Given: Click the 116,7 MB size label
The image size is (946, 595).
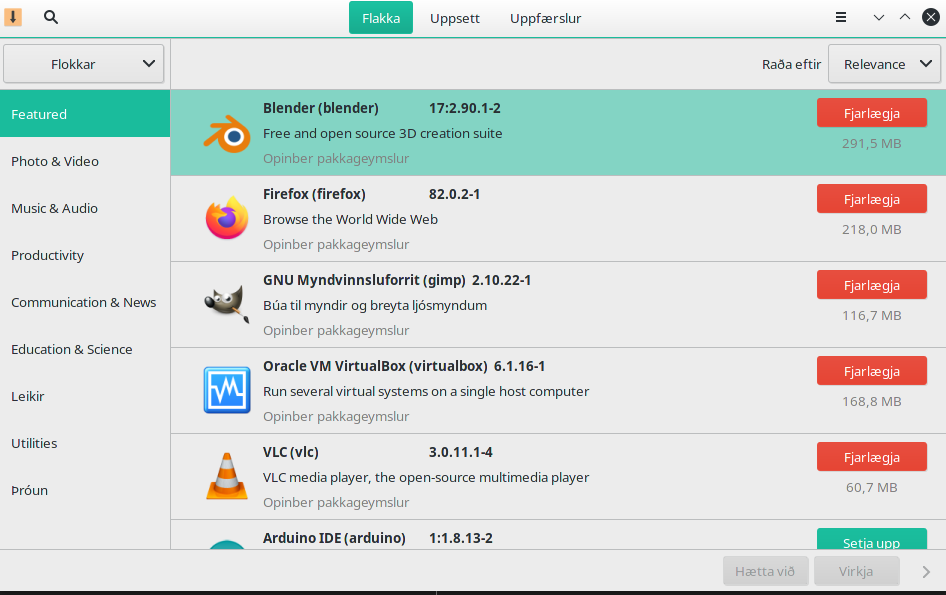Looking at the screenshot, I should coord(872,316).
